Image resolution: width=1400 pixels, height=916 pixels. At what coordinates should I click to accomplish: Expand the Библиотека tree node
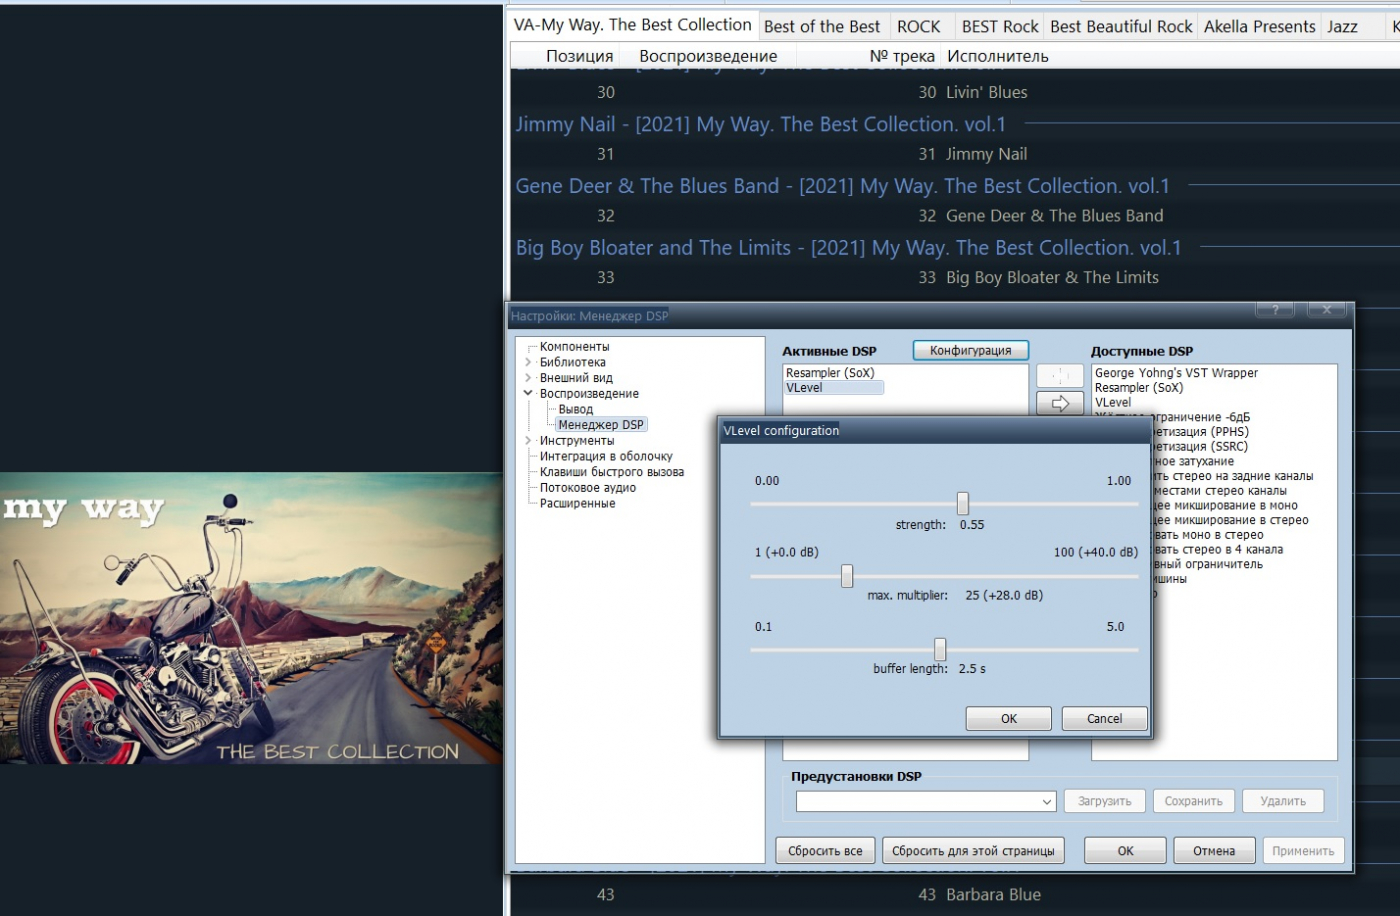click(x=528, y=362)
